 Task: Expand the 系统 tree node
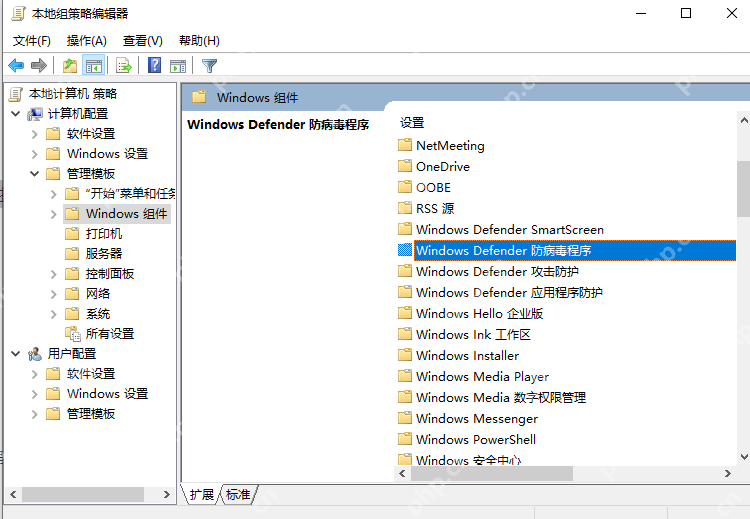tap(54, 314)
